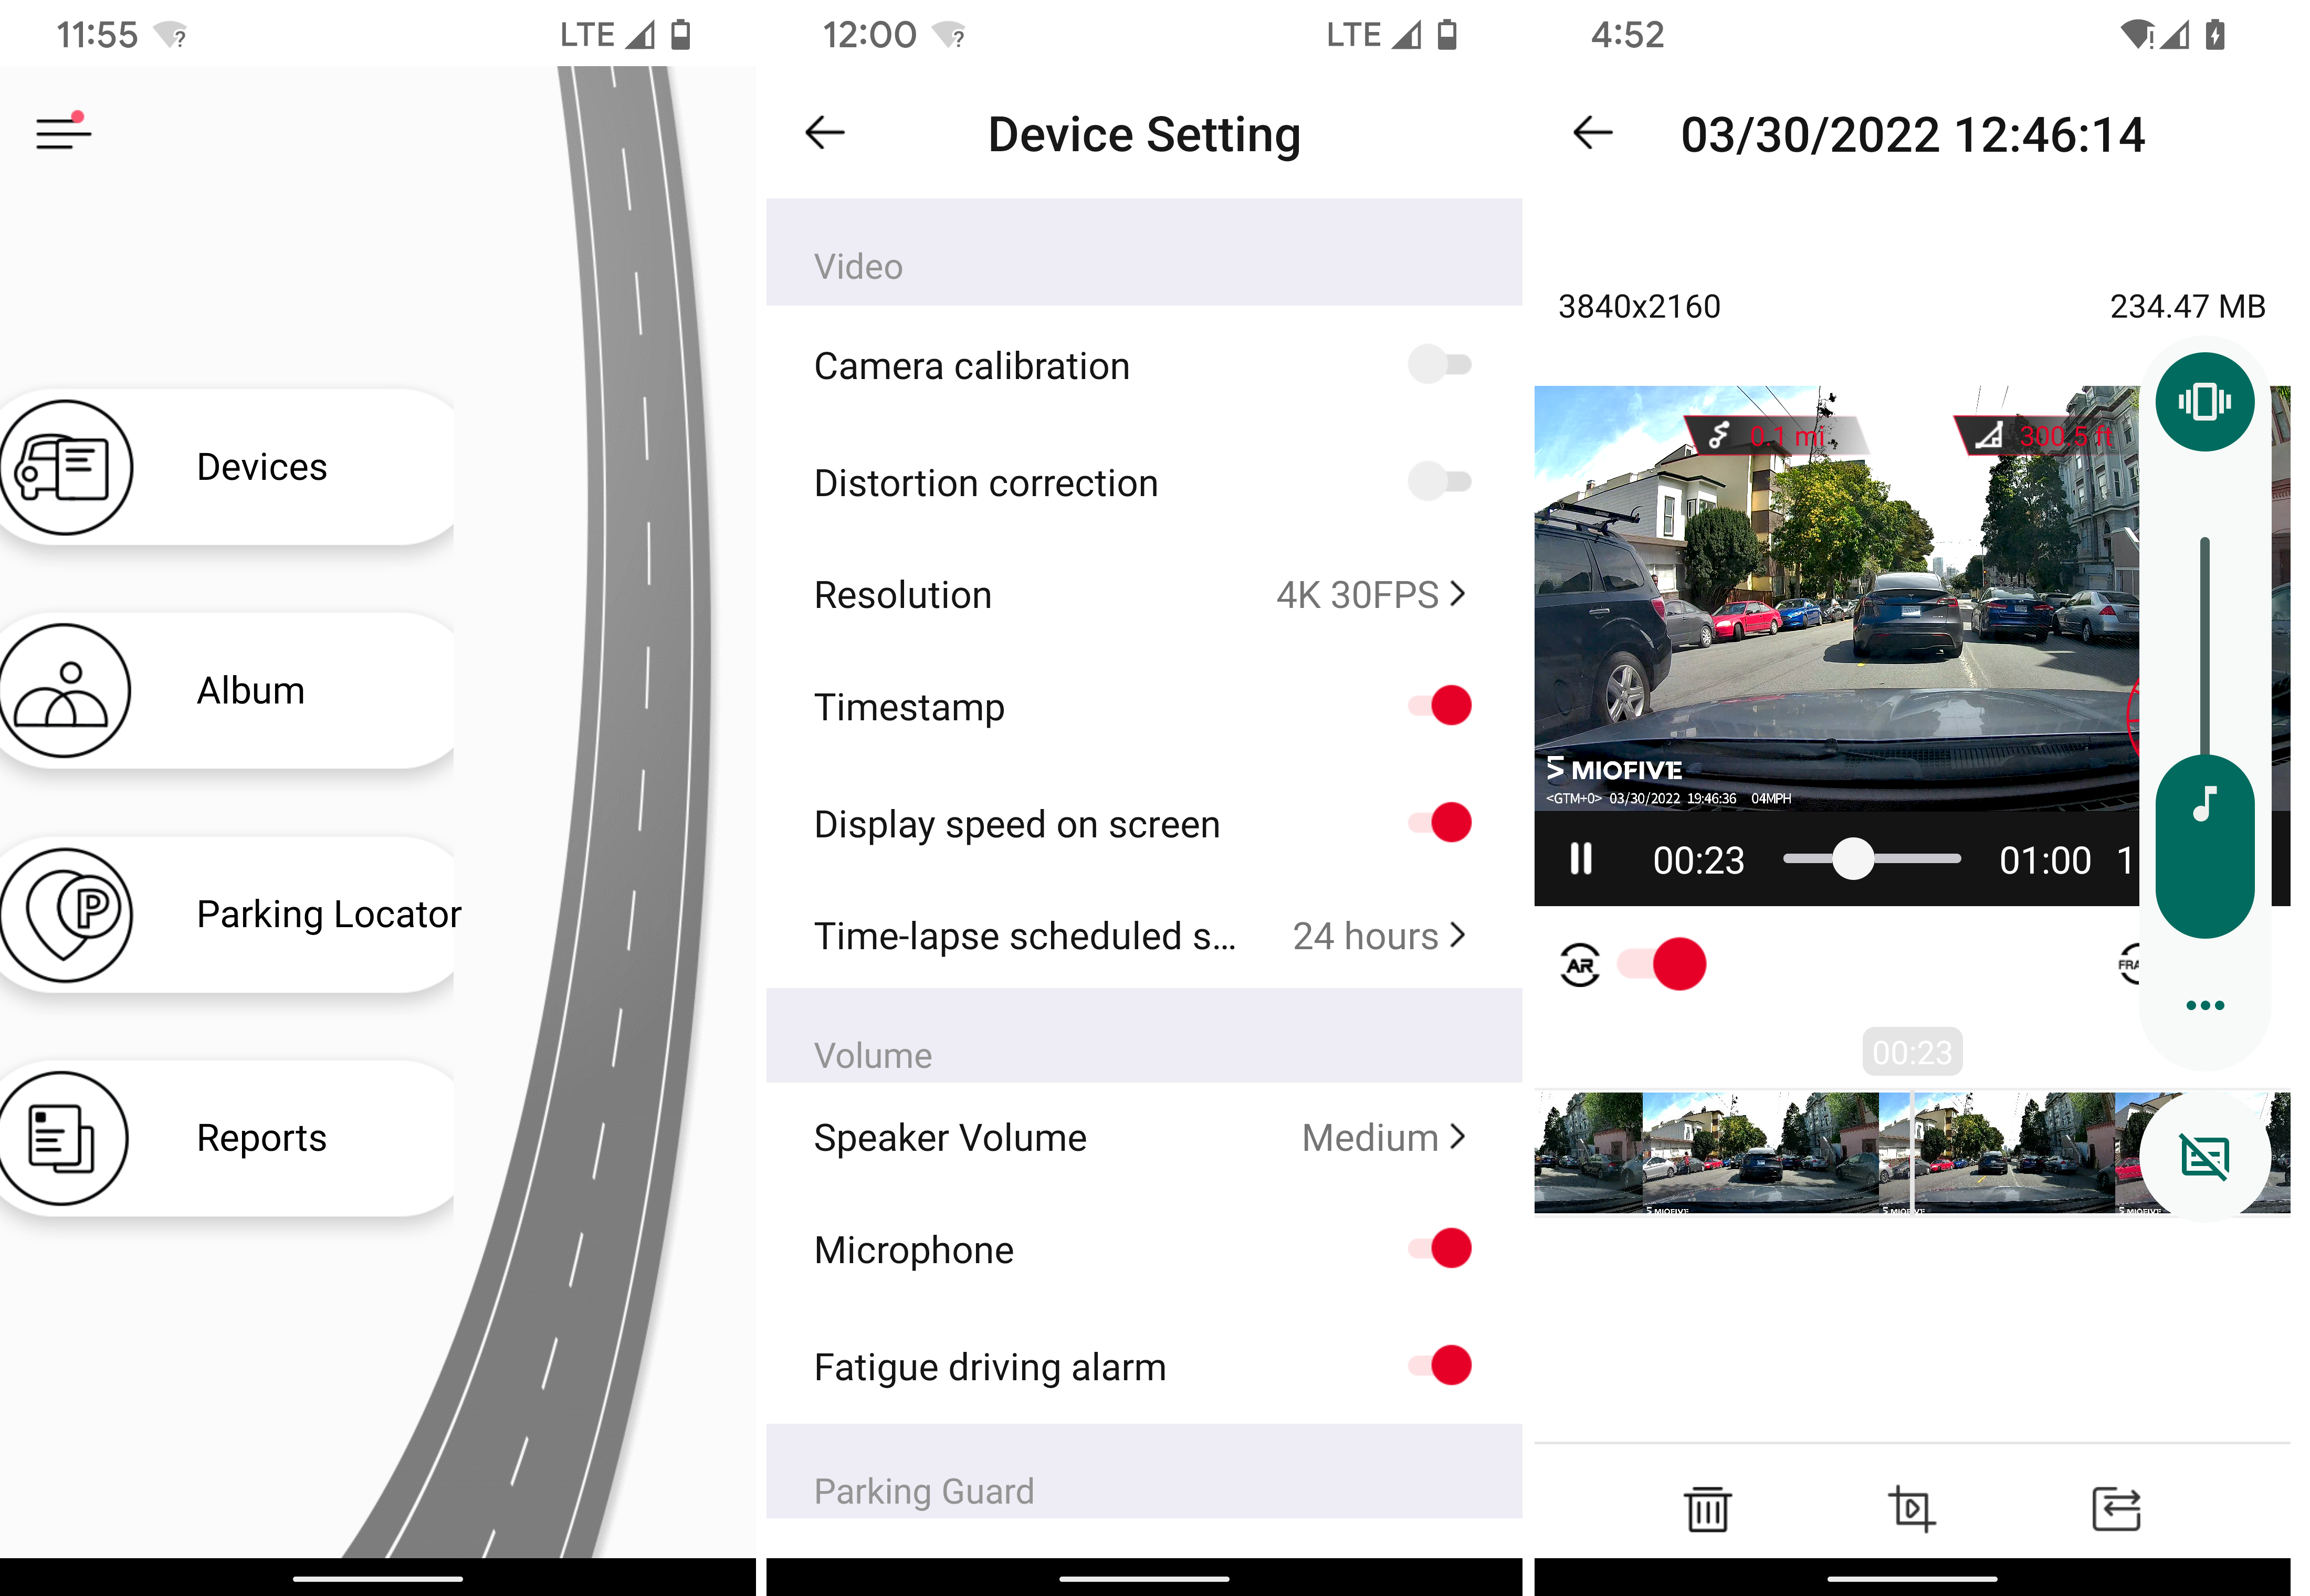Crop the video clip with crop icon
Viewport: 2310px width, 1596px height.
pos(1911,1509)
